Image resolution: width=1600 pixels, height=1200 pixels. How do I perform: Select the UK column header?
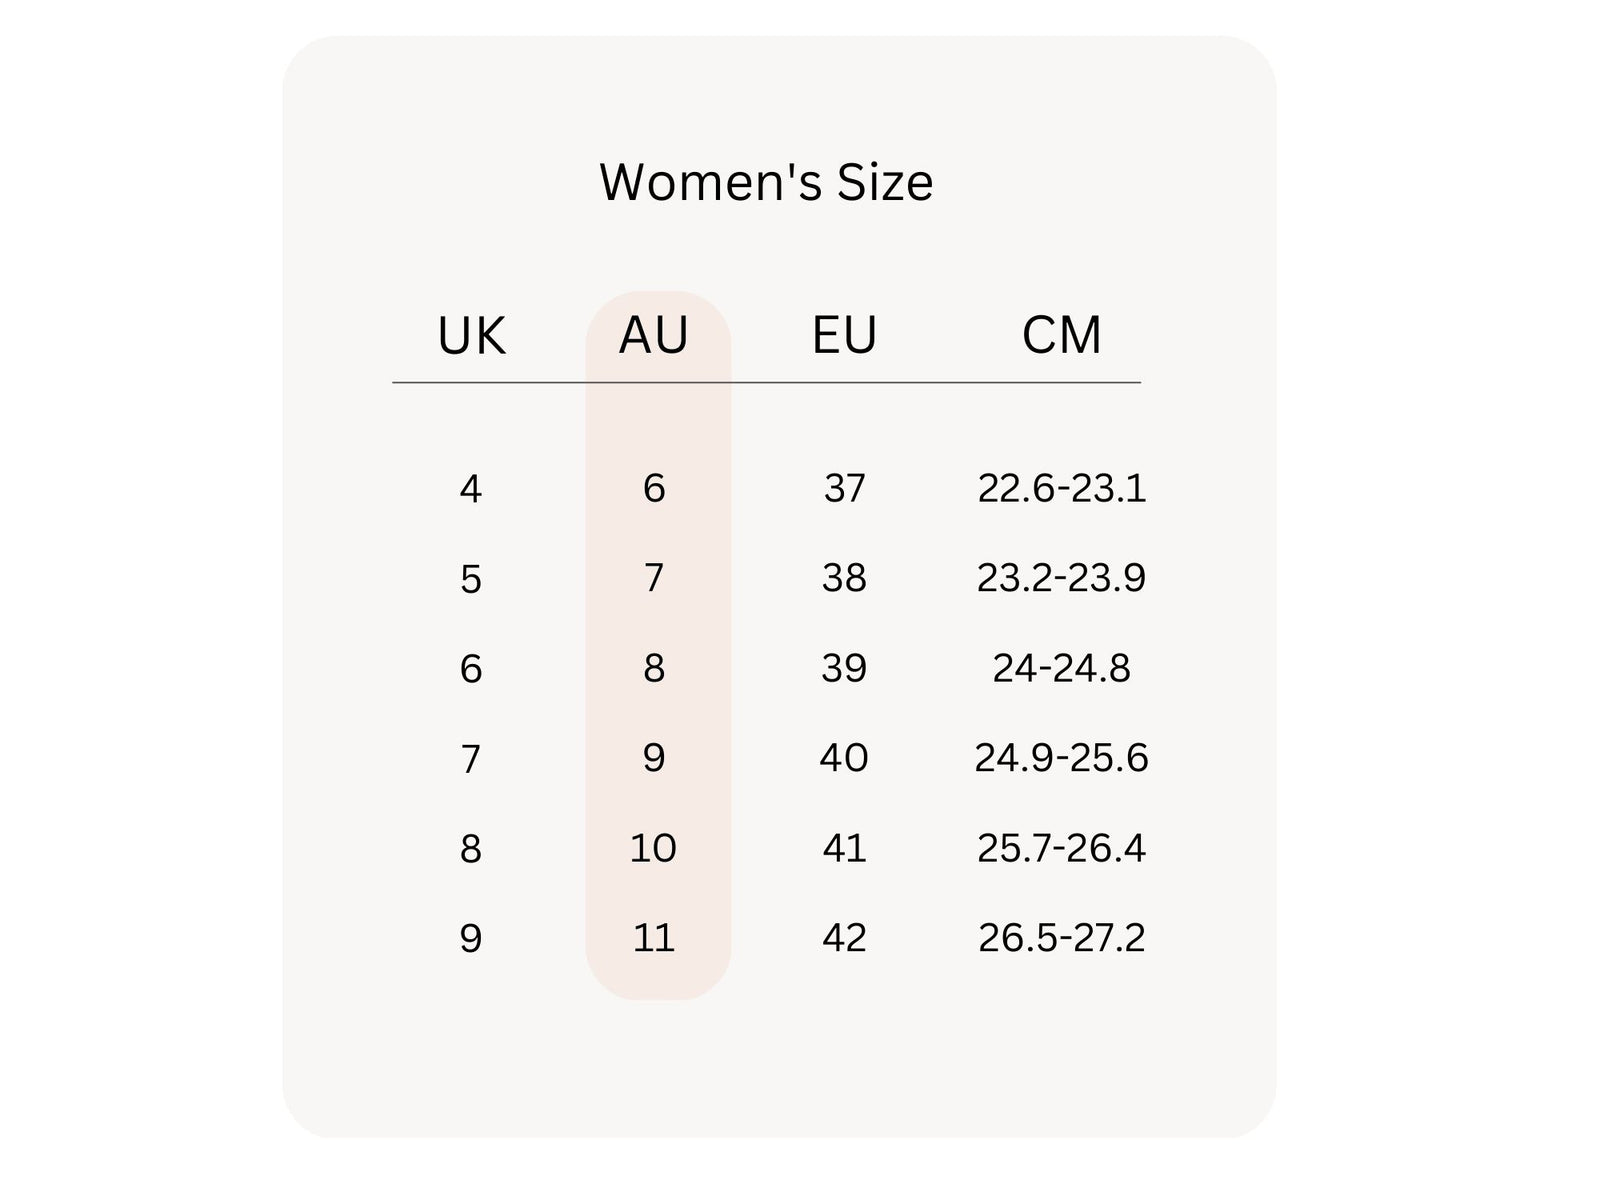click(471, 336)
